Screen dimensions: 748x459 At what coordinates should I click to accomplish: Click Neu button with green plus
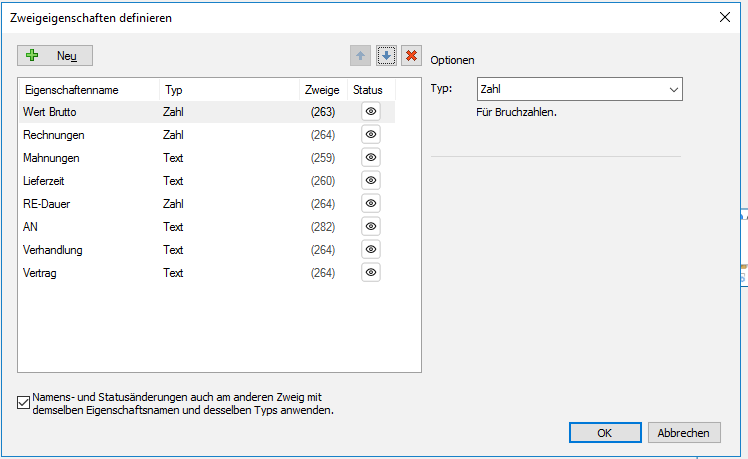[55, 56]
